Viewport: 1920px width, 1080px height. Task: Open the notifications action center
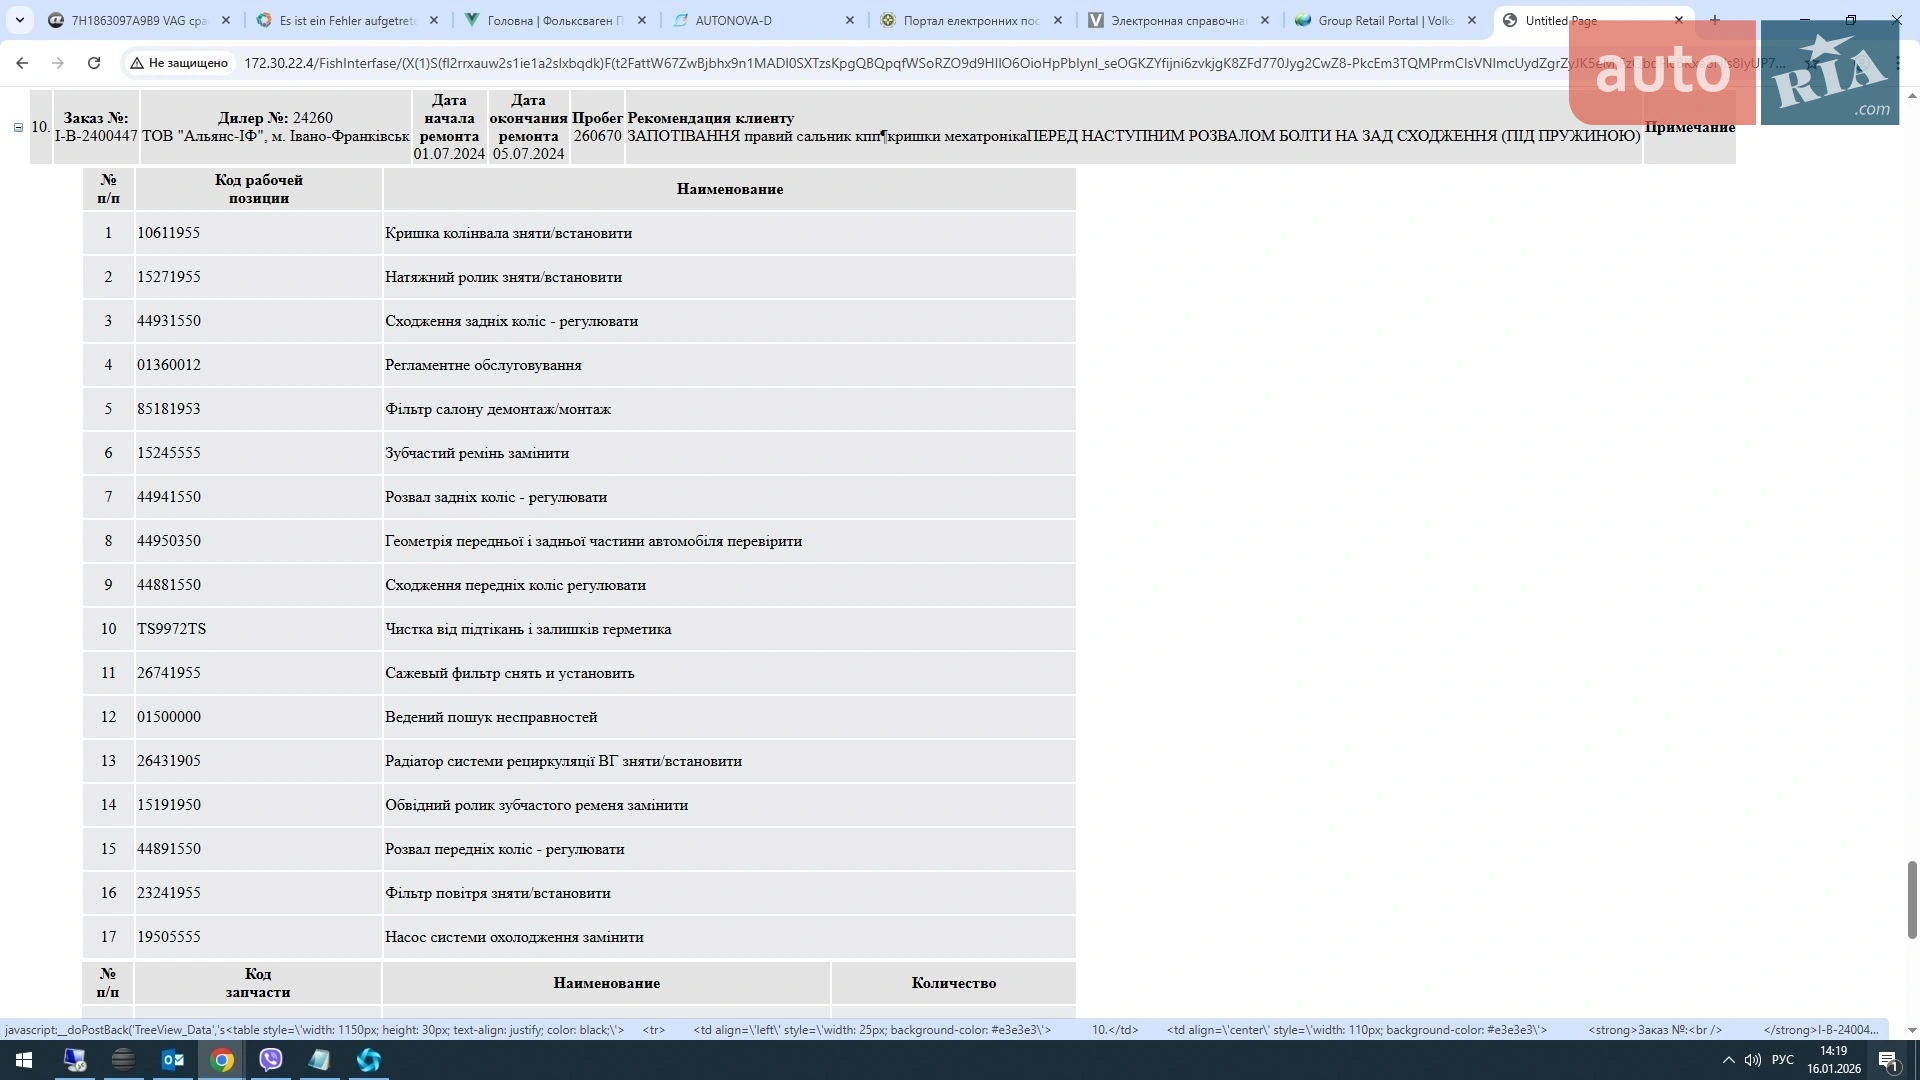1888,1060
